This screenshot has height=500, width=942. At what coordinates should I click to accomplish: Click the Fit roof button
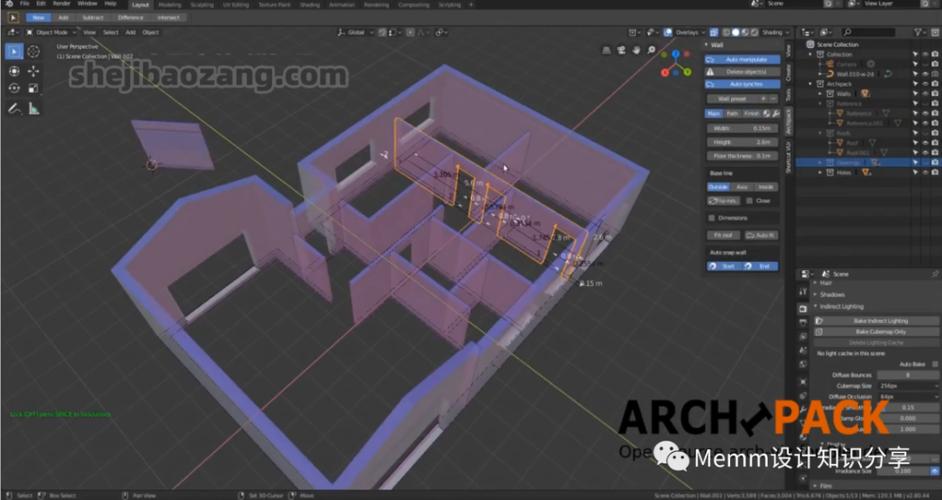723,236
